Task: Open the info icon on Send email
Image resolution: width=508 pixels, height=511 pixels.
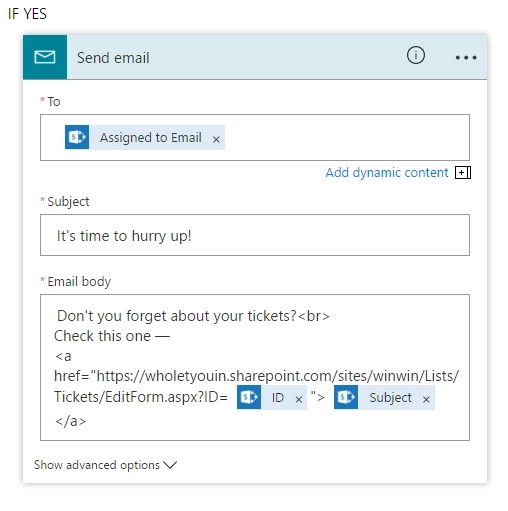Action: click(x=415, y=55)
